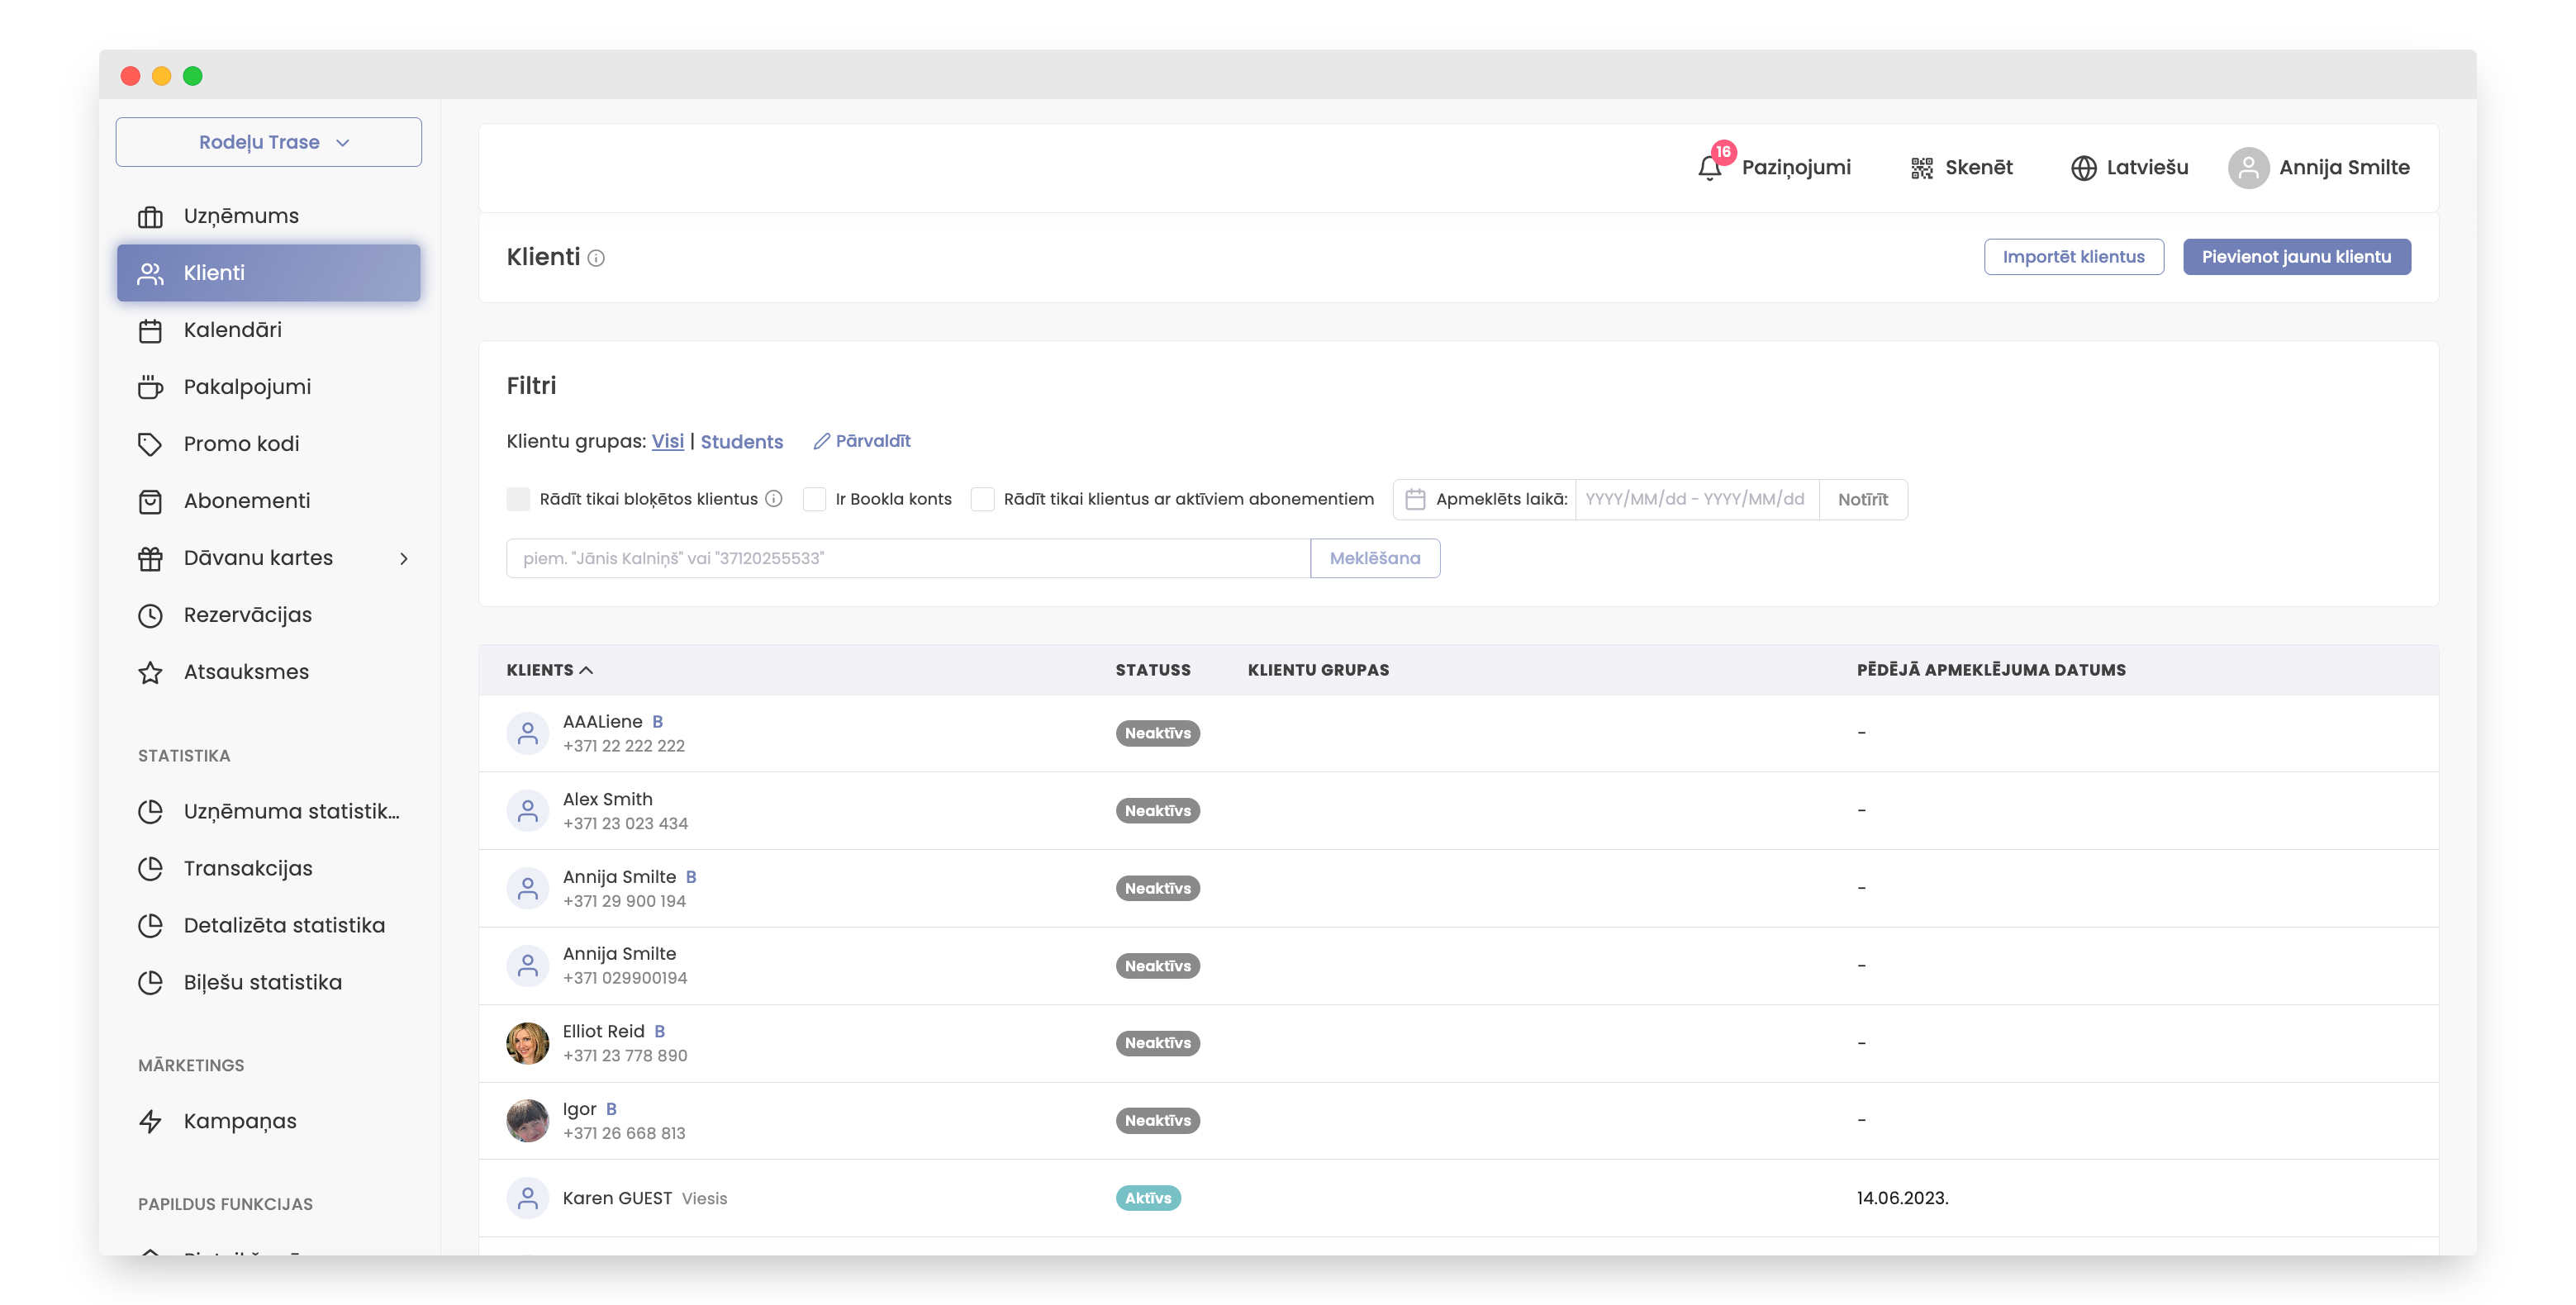The height and width of the screenshot is (1305, 2576).
Task: Click the globe language icon
Action: (2083, 168)
